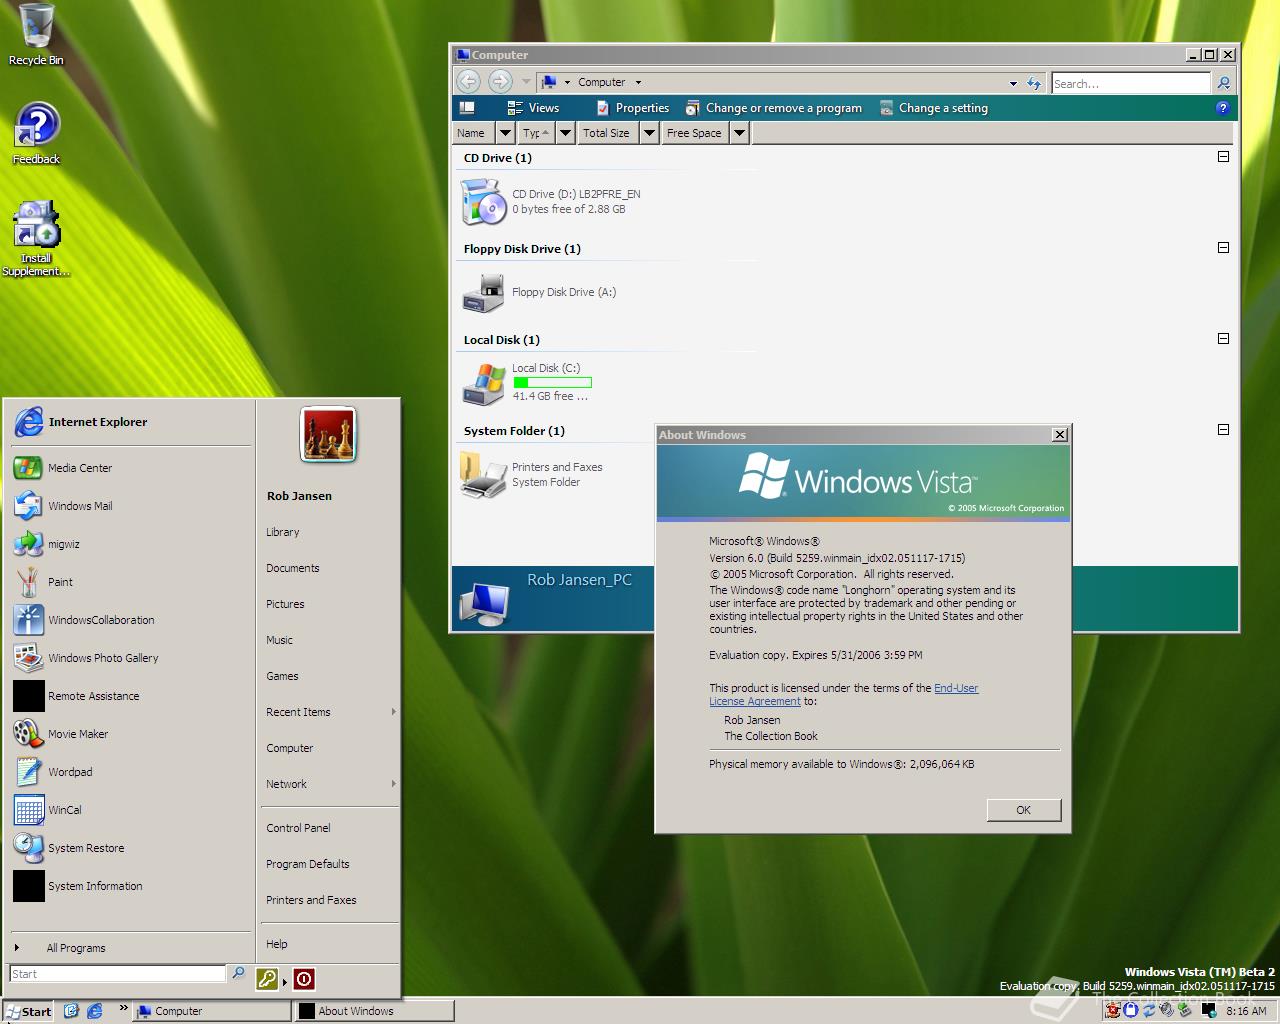This screenshot has height=1024, width=1280.
Task: Click the refresh icon beside address bar
Action: [1034, 83]
